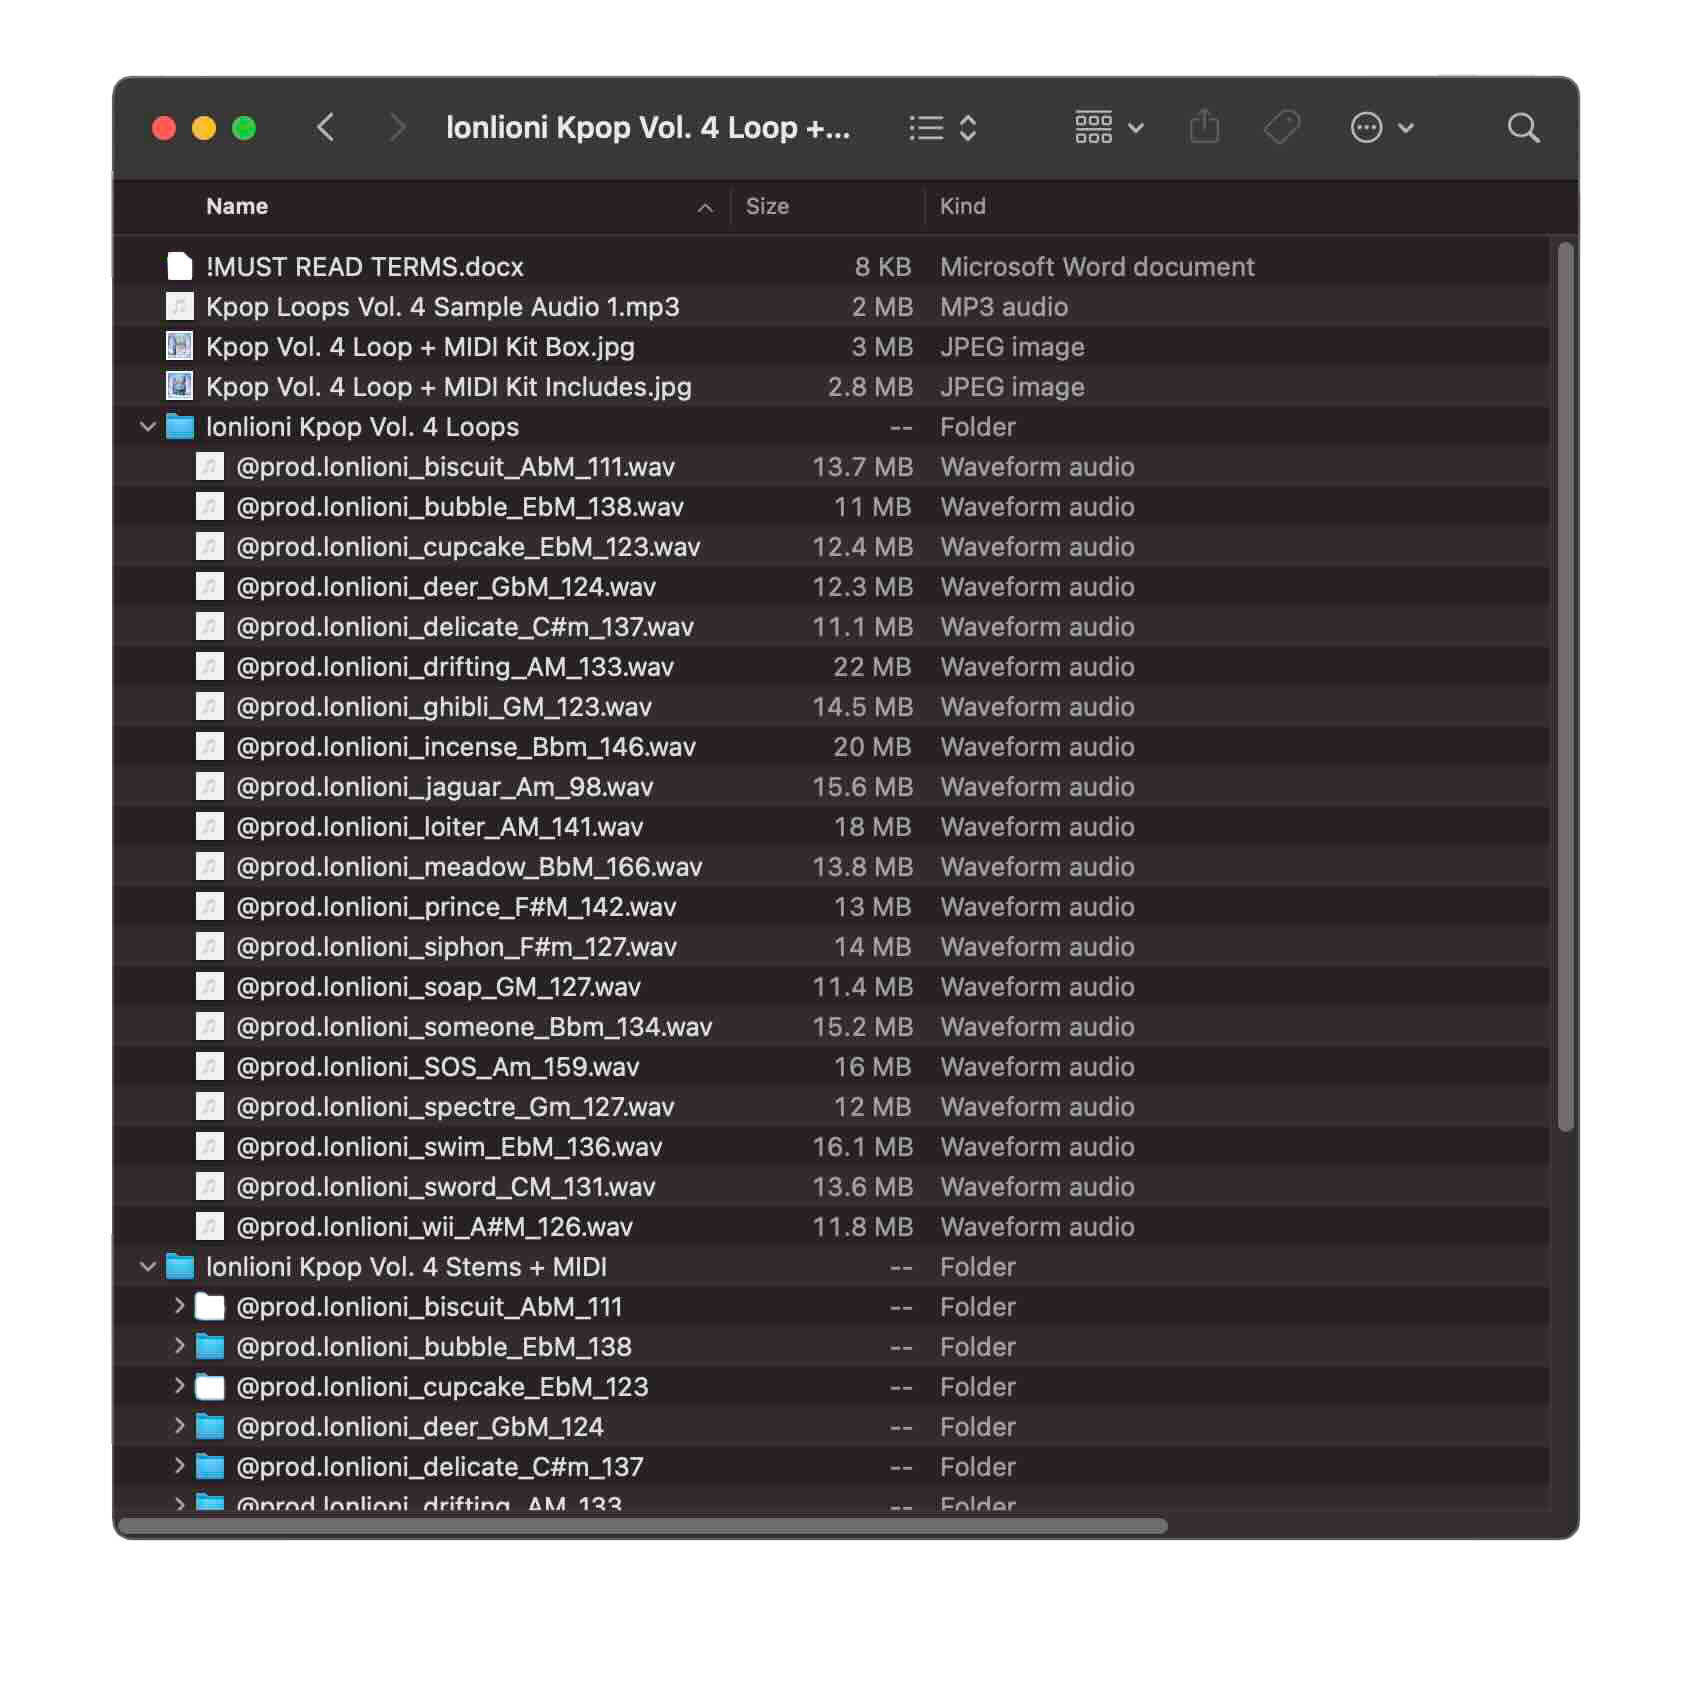Click the Finder search magnifier icon
The width and height of the screenshot is (1692, 1688).
point(1522,128)
